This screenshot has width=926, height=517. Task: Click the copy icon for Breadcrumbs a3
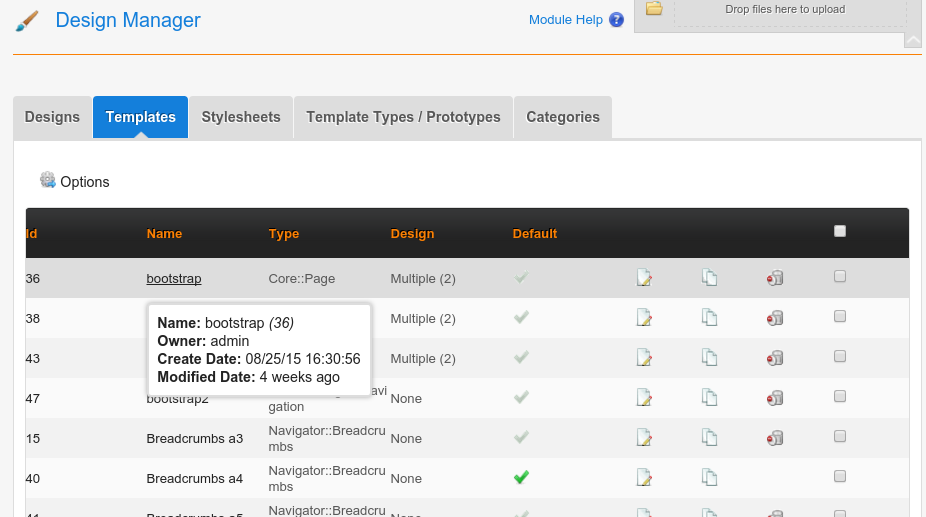(709, 438)
